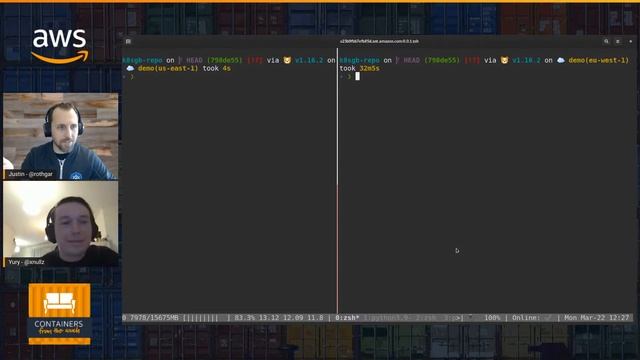640x360 pixels.
Task: Click 'k8sgb-repo' in right pane prompt
Action: (360, 60)
